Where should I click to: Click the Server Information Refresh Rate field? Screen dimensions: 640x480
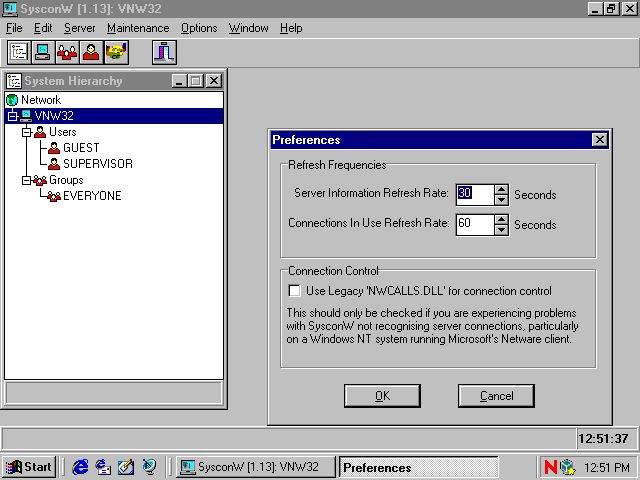(x=475, y=195)
